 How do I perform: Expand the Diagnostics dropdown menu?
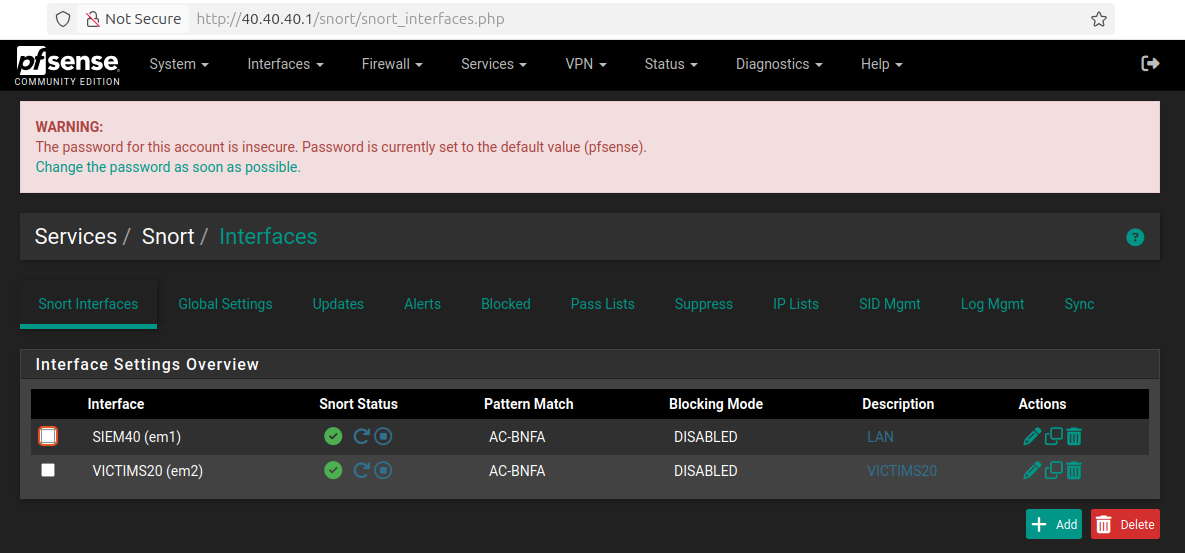[779, 64]
